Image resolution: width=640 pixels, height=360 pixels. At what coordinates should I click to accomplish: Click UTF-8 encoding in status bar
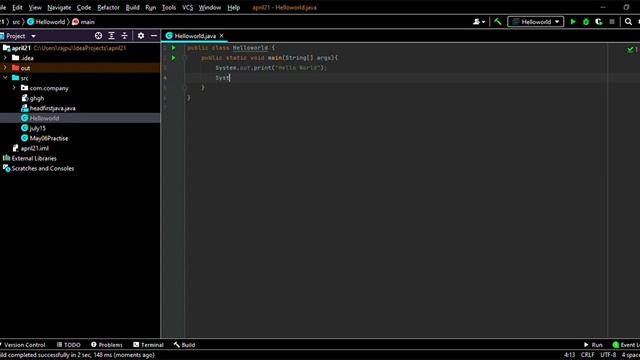point(608,355)
